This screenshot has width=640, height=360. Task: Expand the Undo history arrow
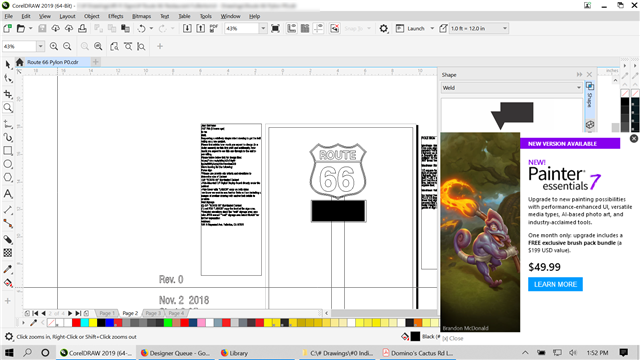pyautogui.click(x=151, y=29)
